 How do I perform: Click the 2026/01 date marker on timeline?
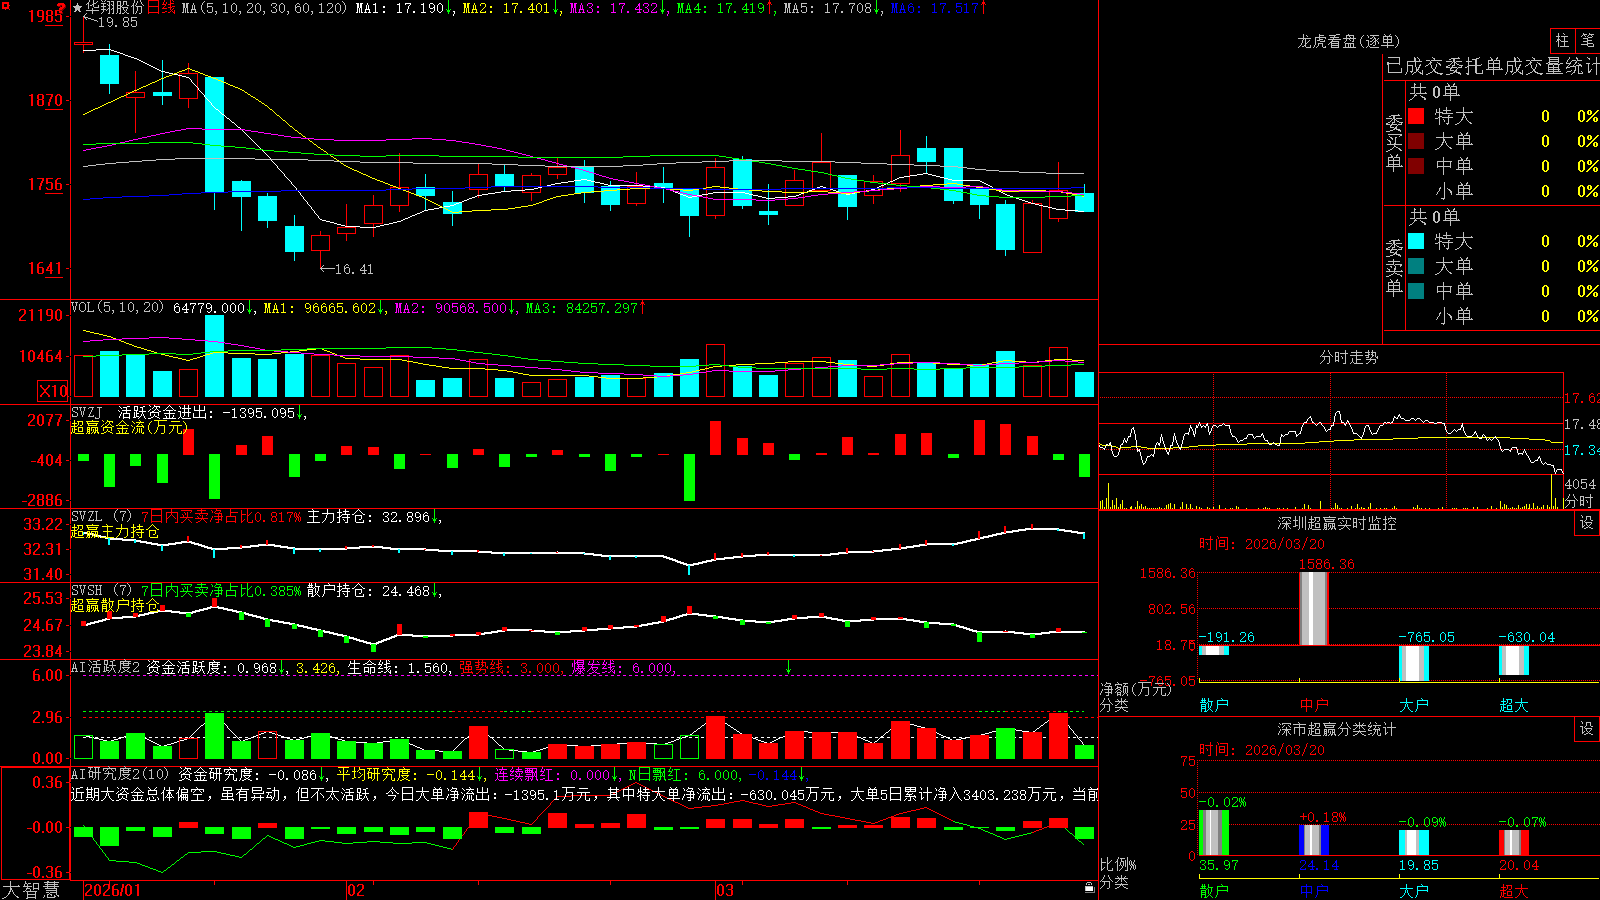(113, 890)
